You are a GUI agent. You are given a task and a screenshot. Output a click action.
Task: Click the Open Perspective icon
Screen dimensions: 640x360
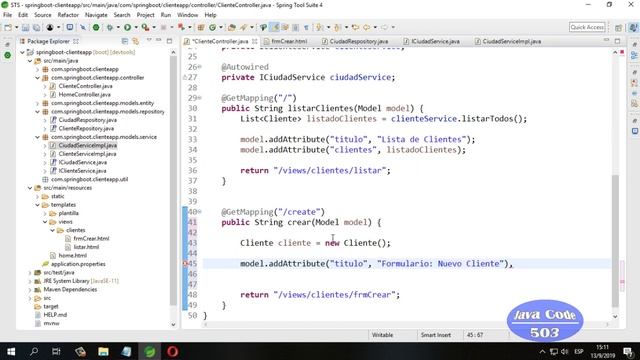click(619, 27)
